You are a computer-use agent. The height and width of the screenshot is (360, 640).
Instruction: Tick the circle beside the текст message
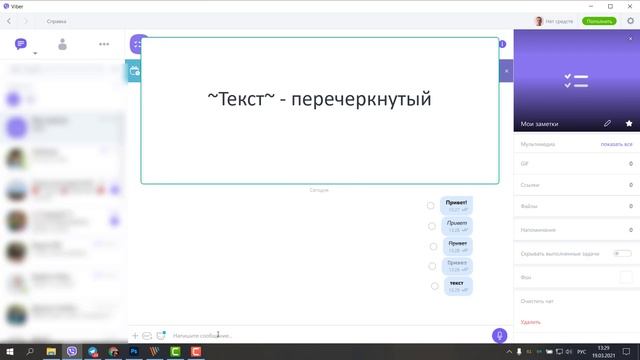pyautogui.click(x=435, y=286)
